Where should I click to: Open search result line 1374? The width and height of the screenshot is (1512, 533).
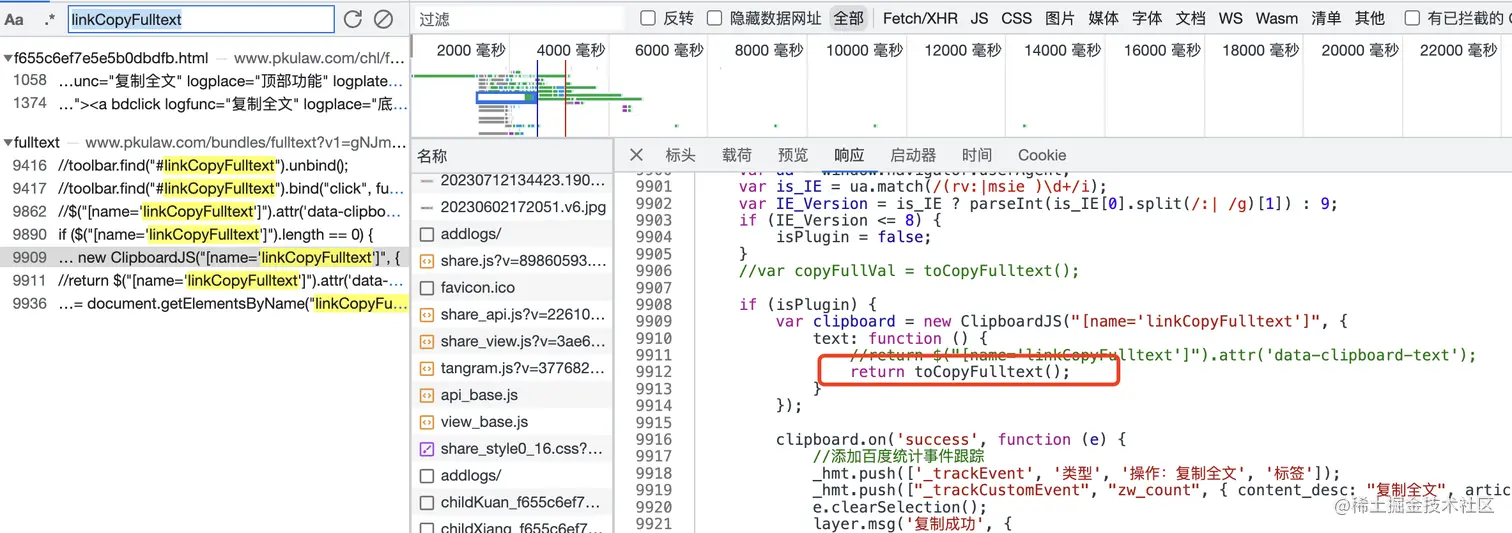(205, 103)
